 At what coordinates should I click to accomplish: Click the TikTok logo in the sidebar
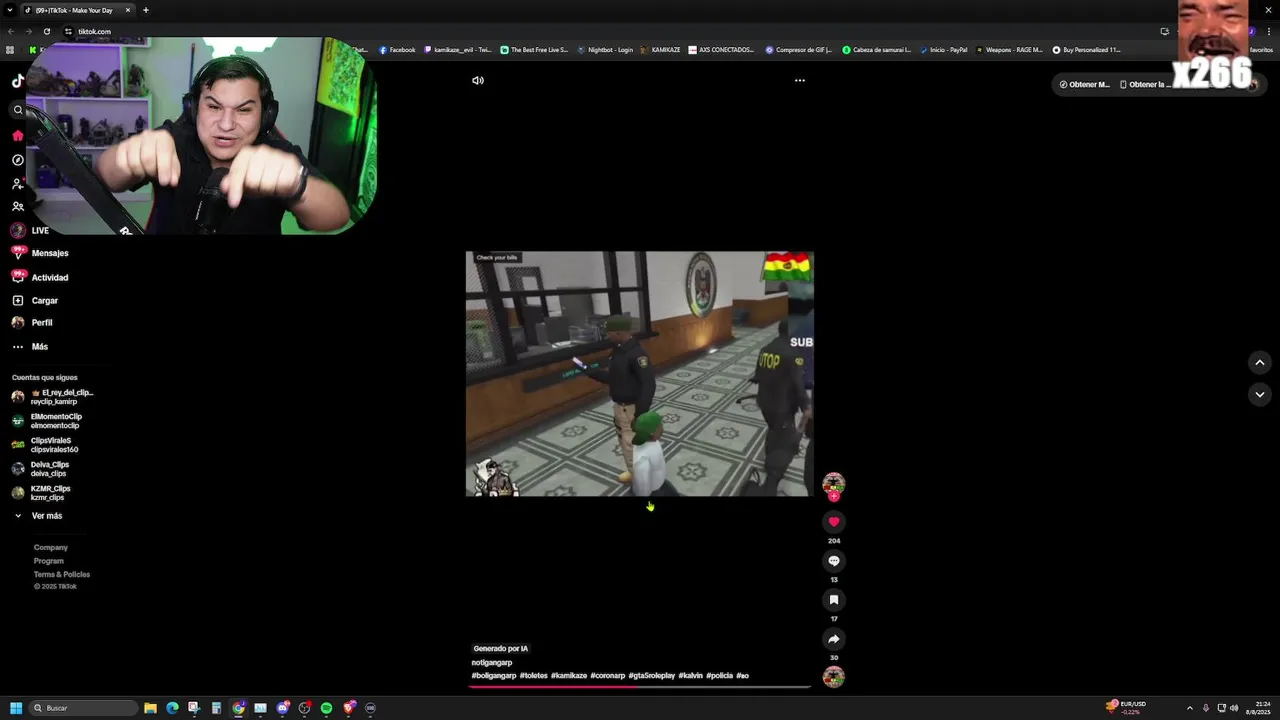click(17, 81)
